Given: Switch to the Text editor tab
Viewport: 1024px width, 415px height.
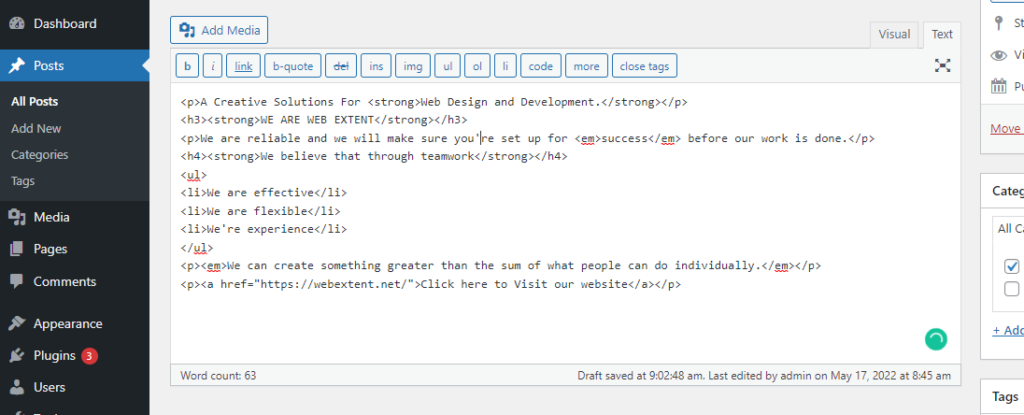Looking at the screenshot, I should 942,35.
